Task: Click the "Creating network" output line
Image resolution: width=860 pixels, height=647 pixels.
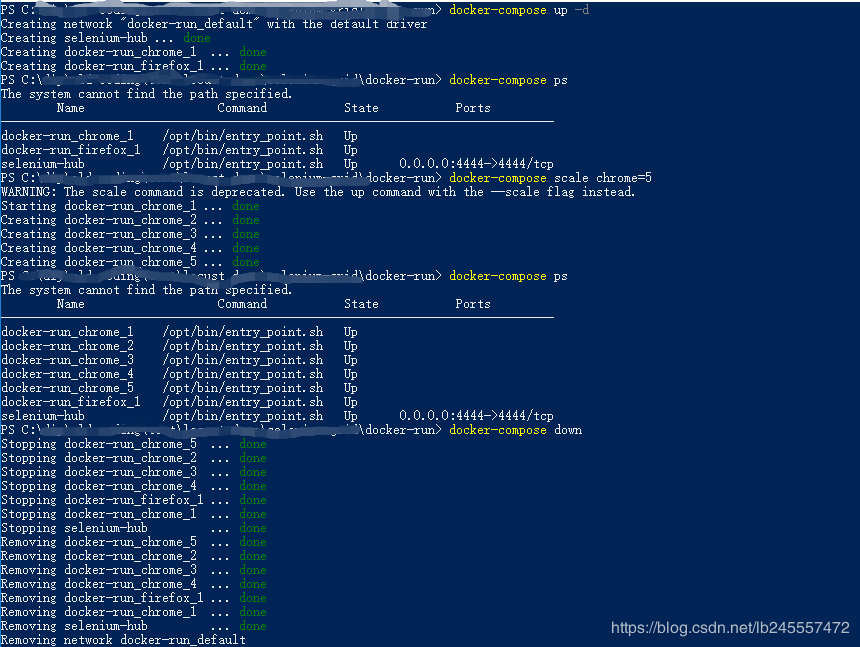Action: coord(213,24)
